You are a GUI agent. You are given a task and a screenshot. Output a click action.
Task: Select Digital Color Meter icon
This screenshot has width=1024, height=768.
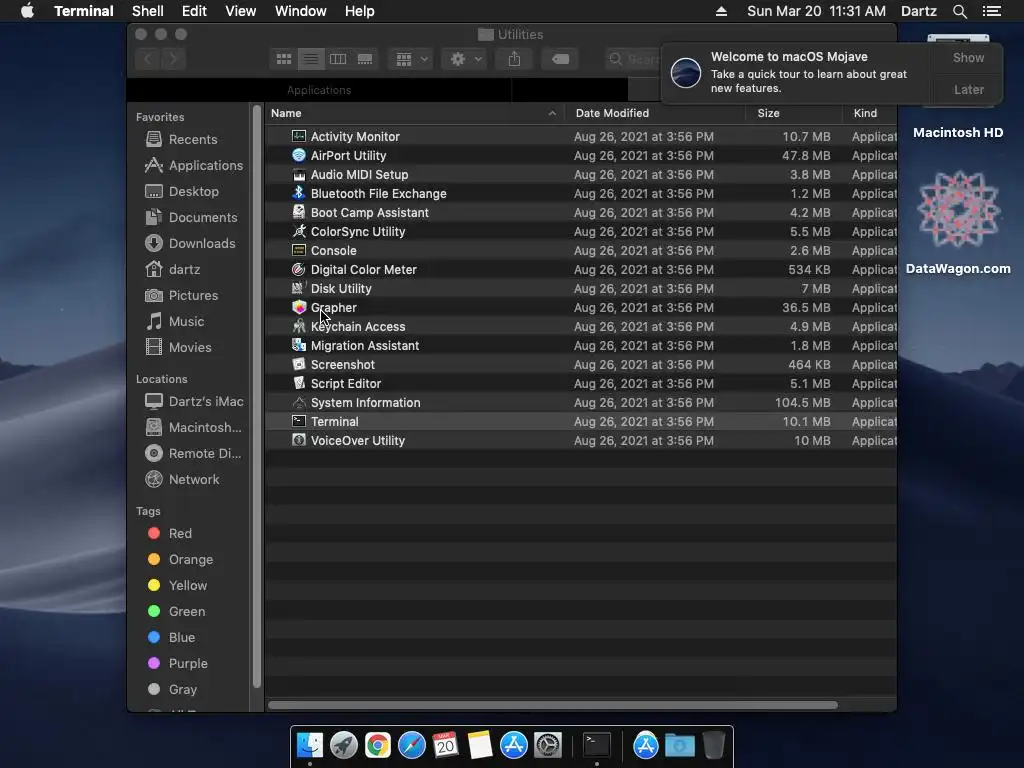pyautogui.click(x=298, y=269)
